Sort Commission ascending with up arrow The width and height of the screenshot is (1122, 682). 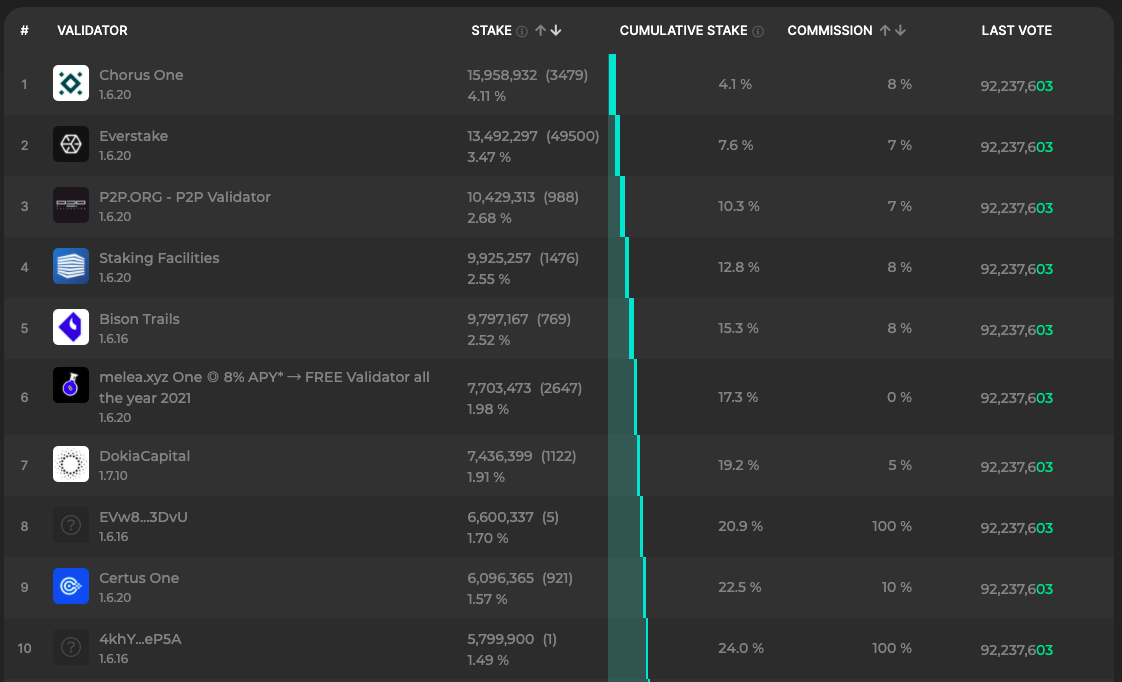[885, 30]
